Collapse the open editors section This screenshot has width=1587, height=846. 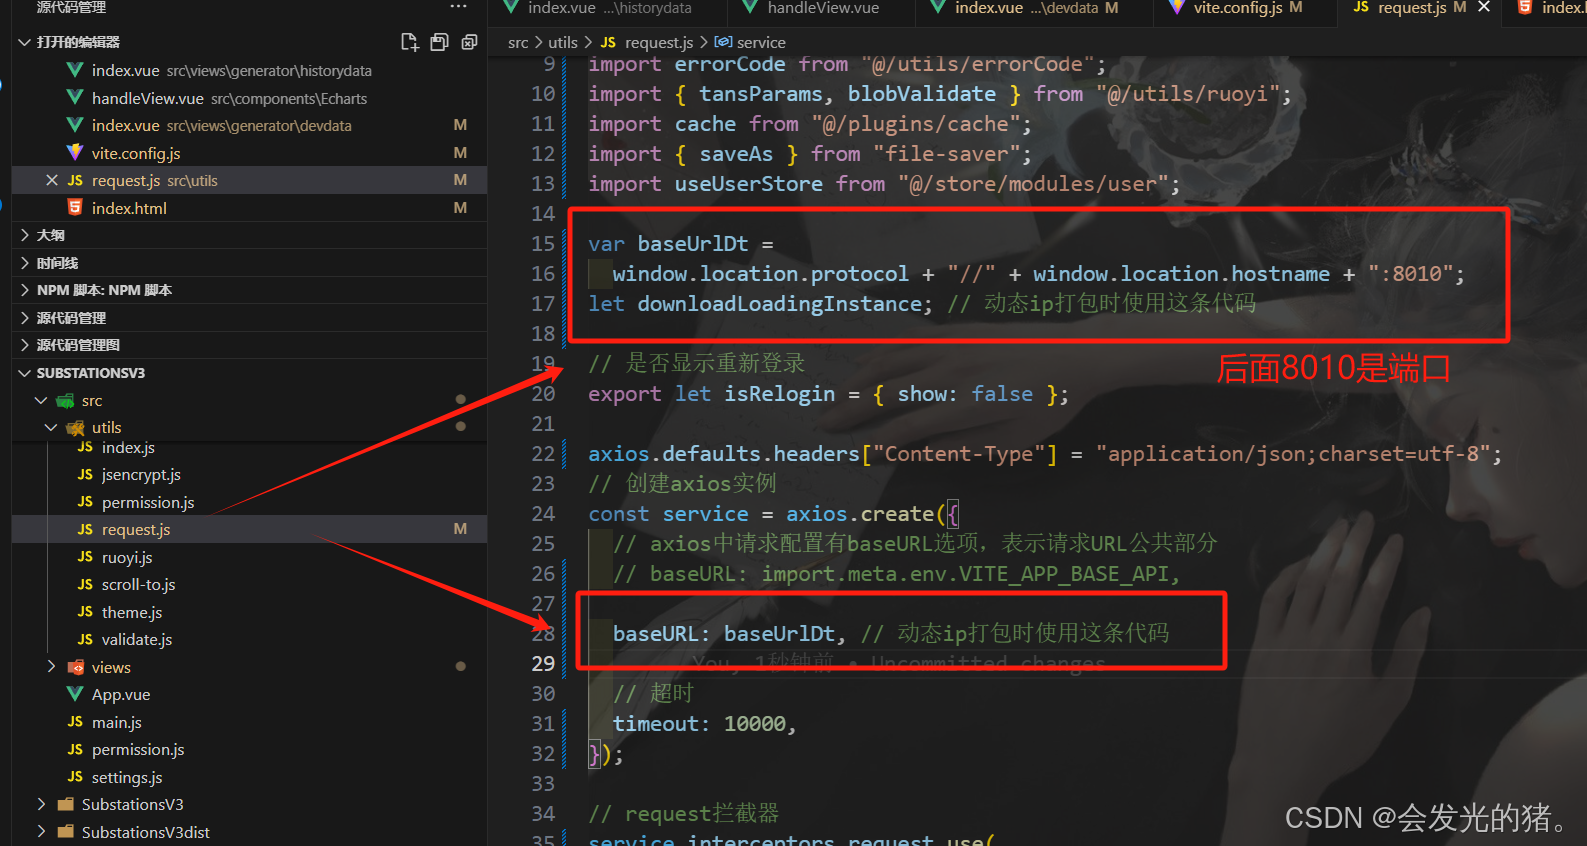pos(25,42)
